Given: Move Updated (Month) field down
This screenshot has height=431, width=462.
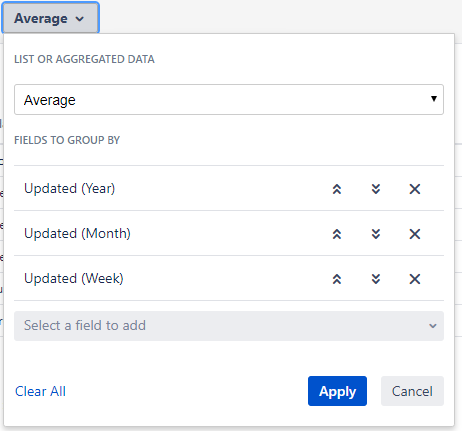Looking at the screenshot, I should [376, 234].
